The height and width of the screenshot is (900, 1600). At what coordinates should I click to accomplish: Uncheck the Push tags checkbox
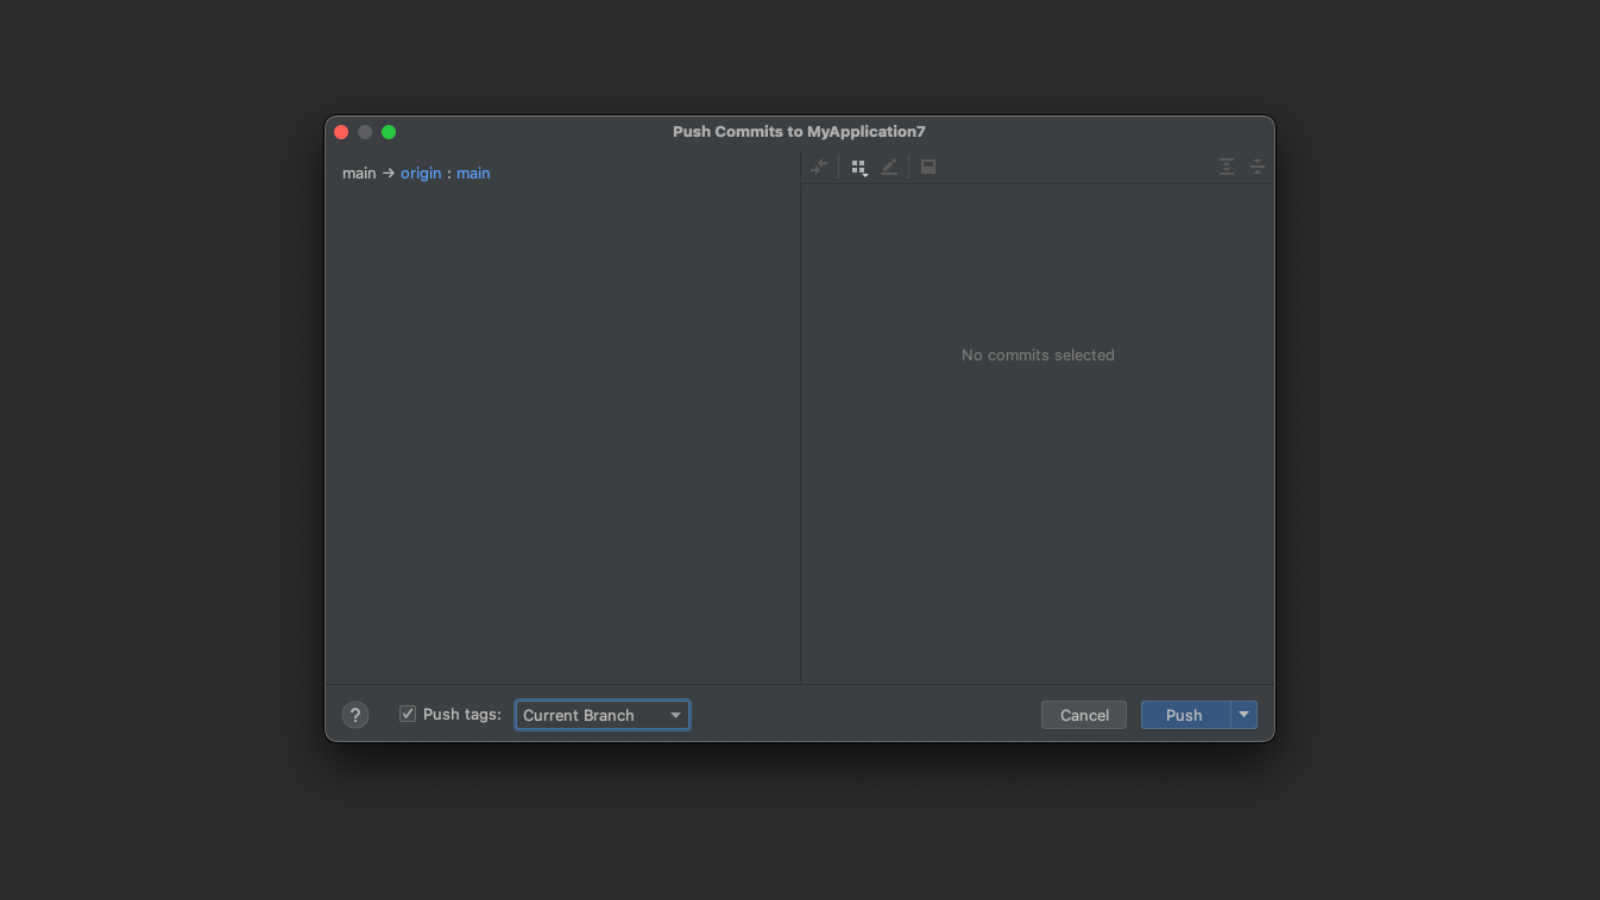coord(407,714)
